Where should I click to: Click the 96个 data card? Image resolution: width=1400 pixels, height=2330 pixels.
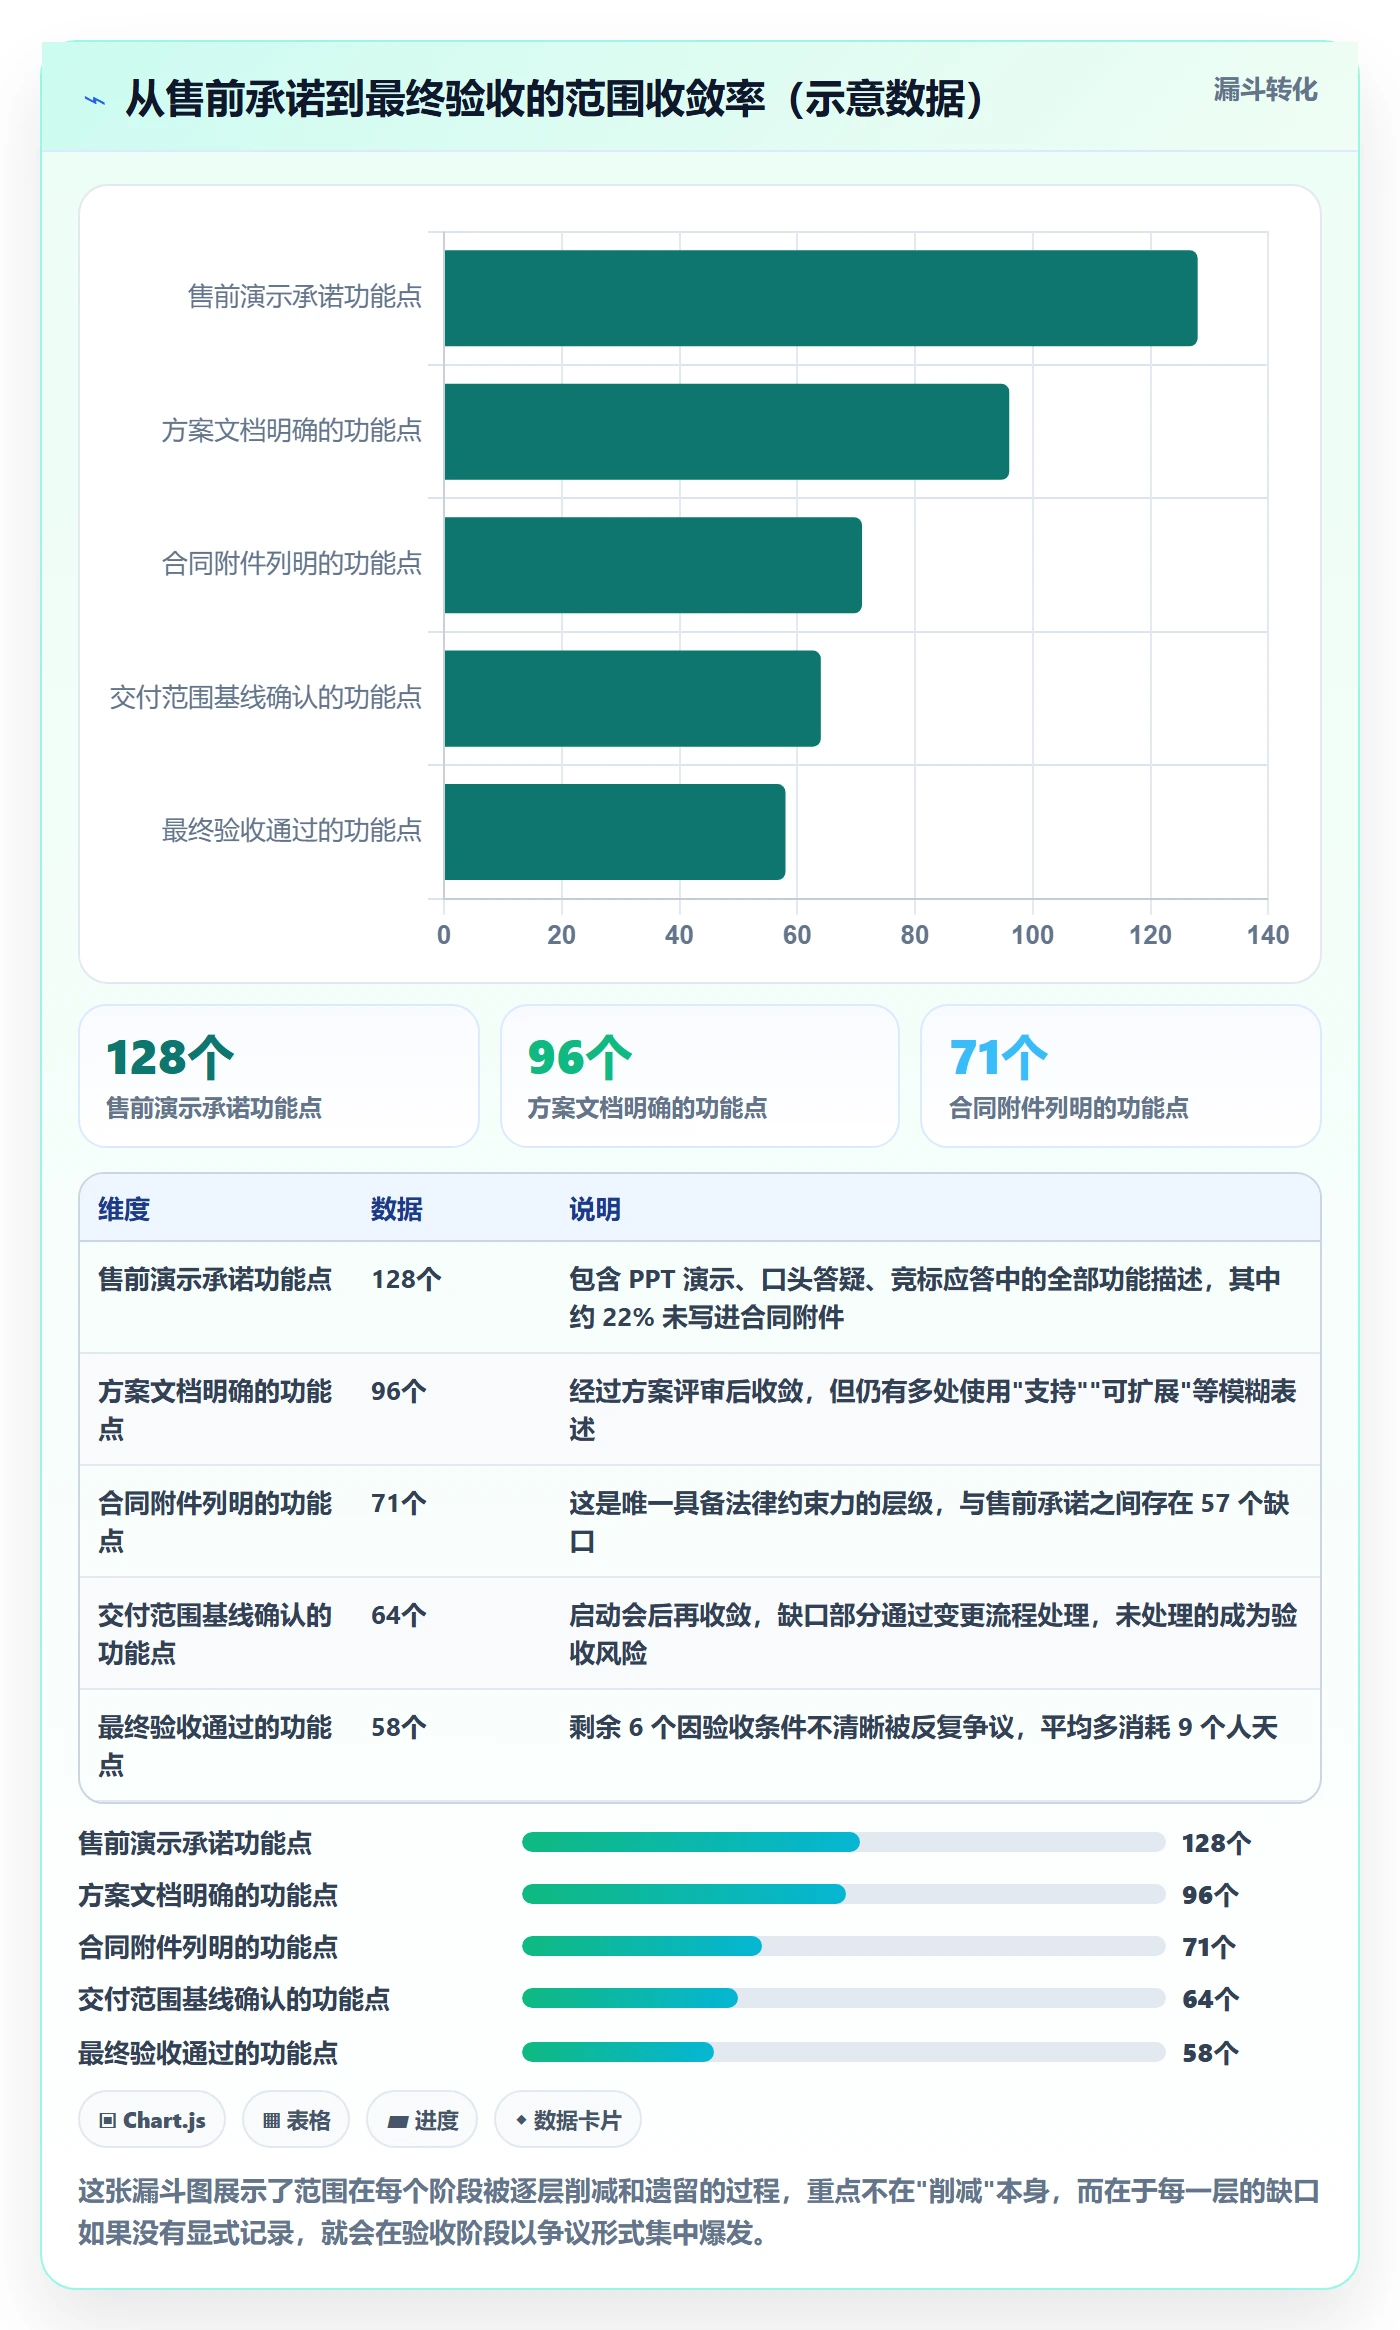coord(700,1076)
